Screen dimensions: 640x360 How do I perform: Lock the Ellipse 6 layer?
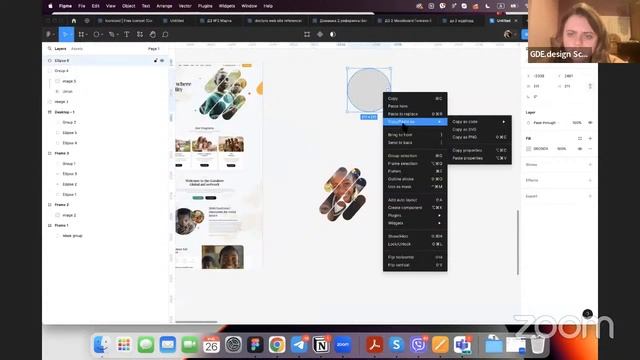point(156,60)
